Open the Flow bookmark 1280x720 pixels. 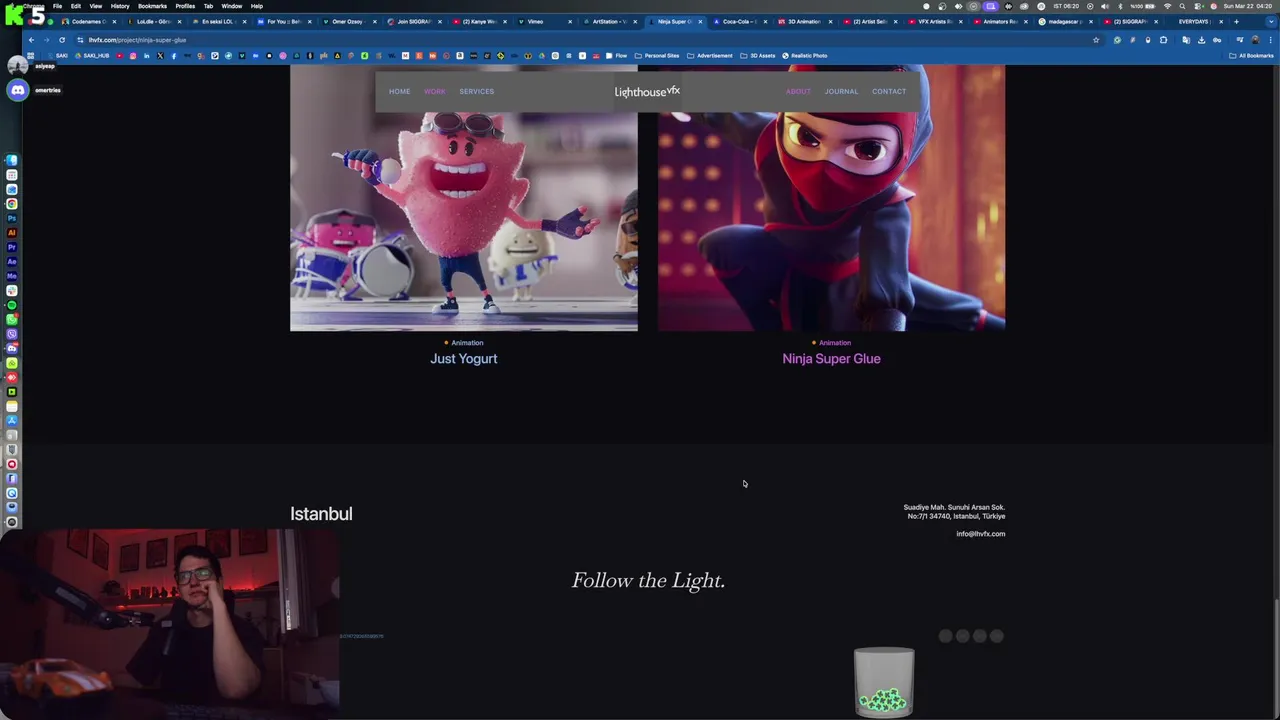coord(616,56)
